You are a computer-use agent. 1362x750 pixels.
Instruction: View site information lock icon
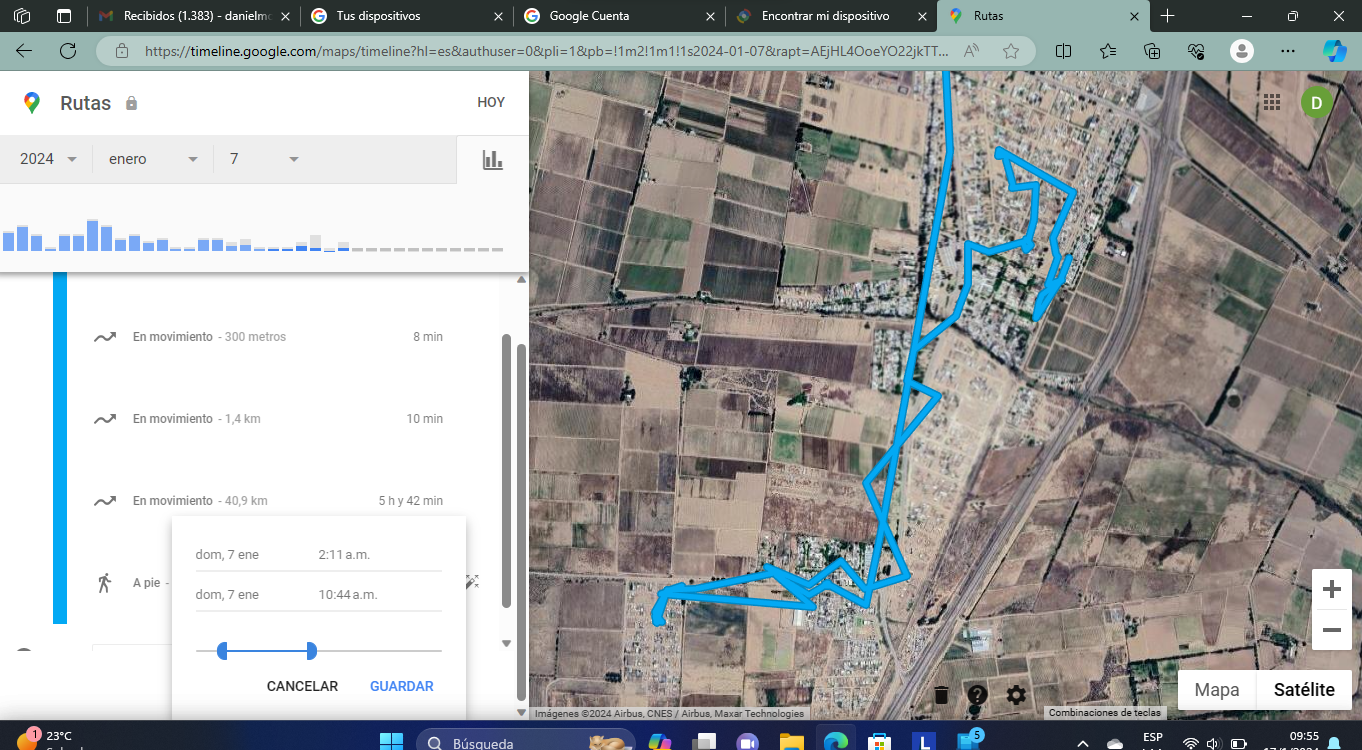pyautogui.click(x=122, y=51)
